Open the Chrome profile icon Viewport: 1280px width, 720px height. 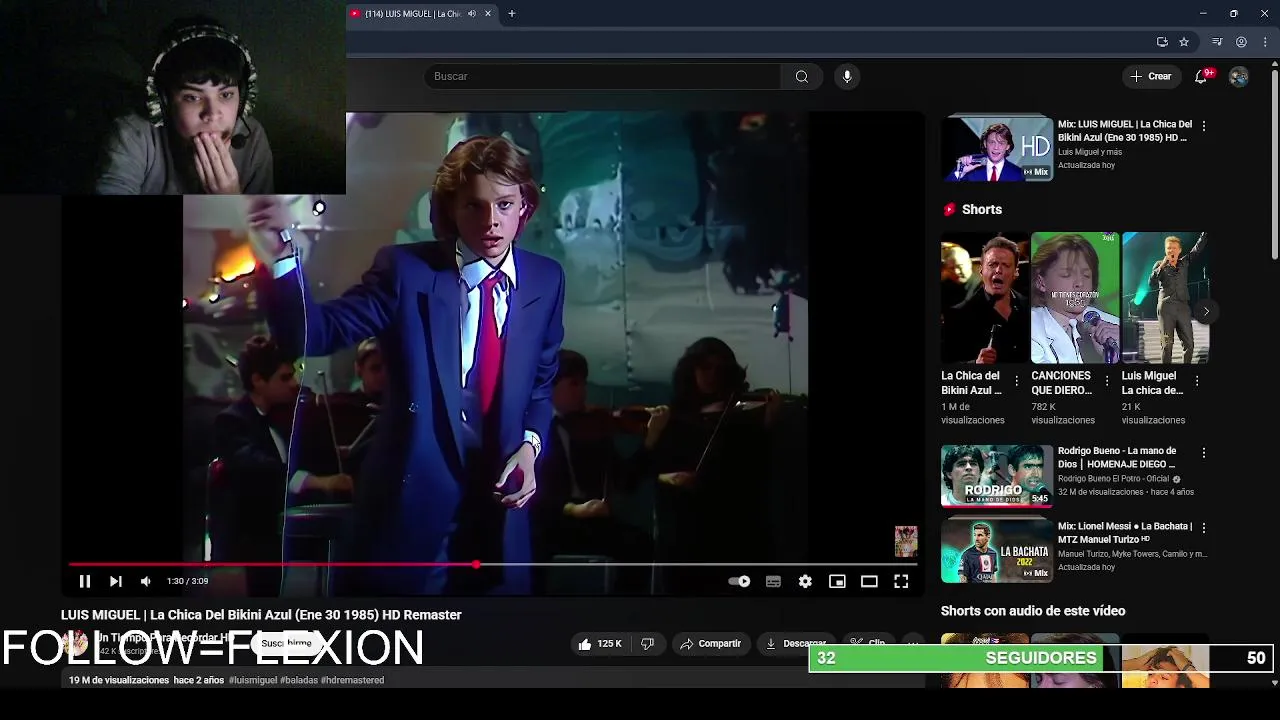(1241, 42)
